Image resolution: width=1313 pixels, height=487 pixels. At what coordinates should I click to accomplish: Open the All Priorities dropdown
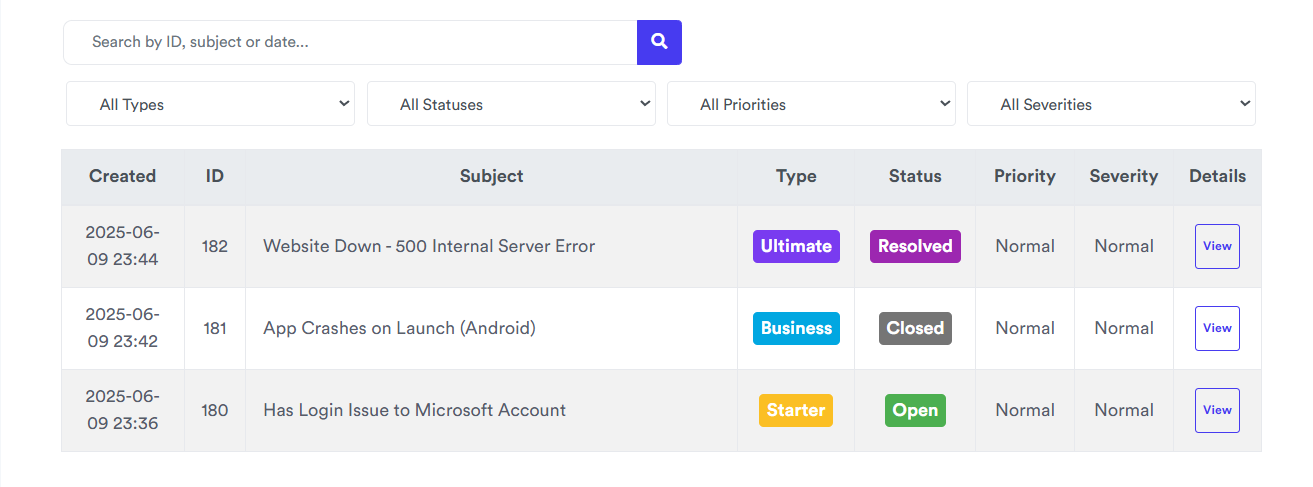811,104
